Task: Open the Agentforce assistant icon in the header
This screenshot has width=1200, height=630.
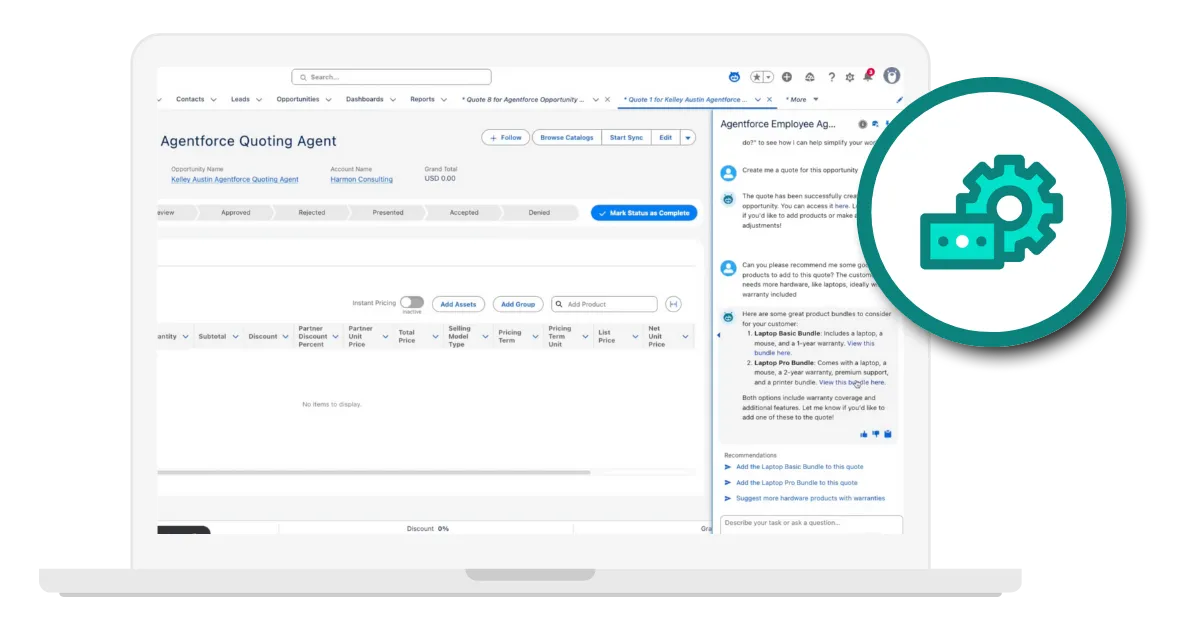Action: point(735,76)
